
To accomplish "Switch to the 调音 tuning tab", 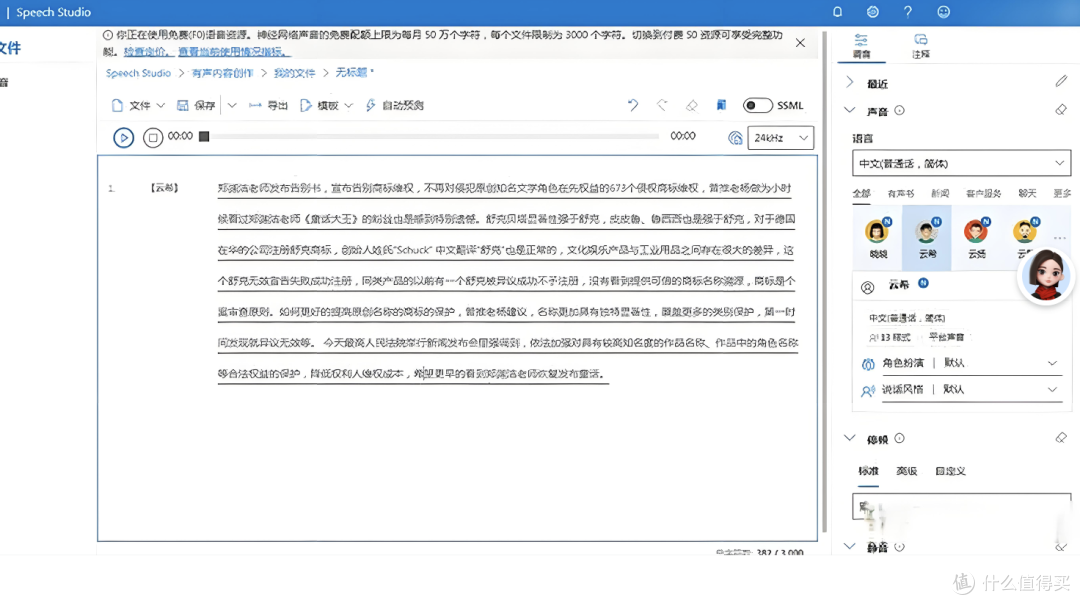I will click(861, 45).
